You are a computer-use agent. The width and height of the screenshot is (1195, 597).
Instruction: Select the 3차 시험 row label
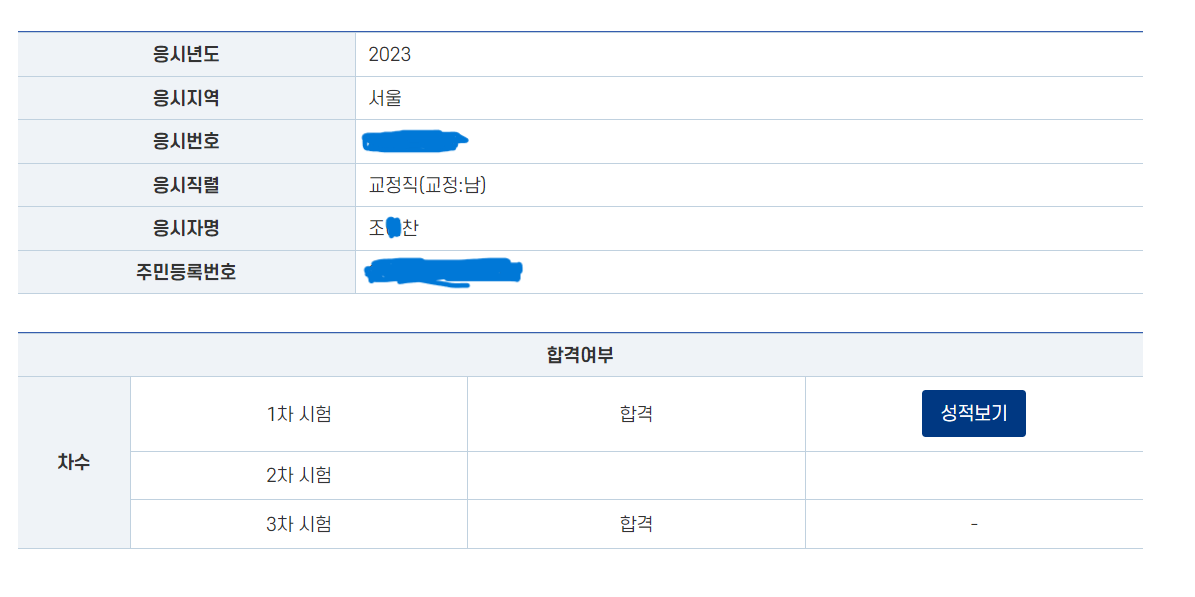[x=299, y=524]
